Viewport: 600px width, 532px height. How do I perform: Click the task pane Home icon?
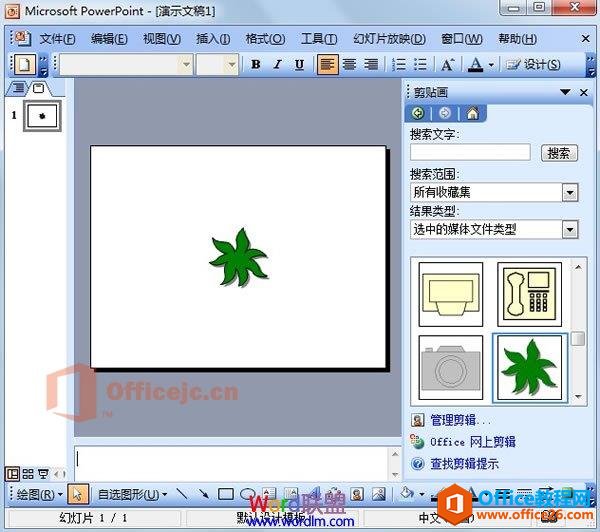pos(473,113)
